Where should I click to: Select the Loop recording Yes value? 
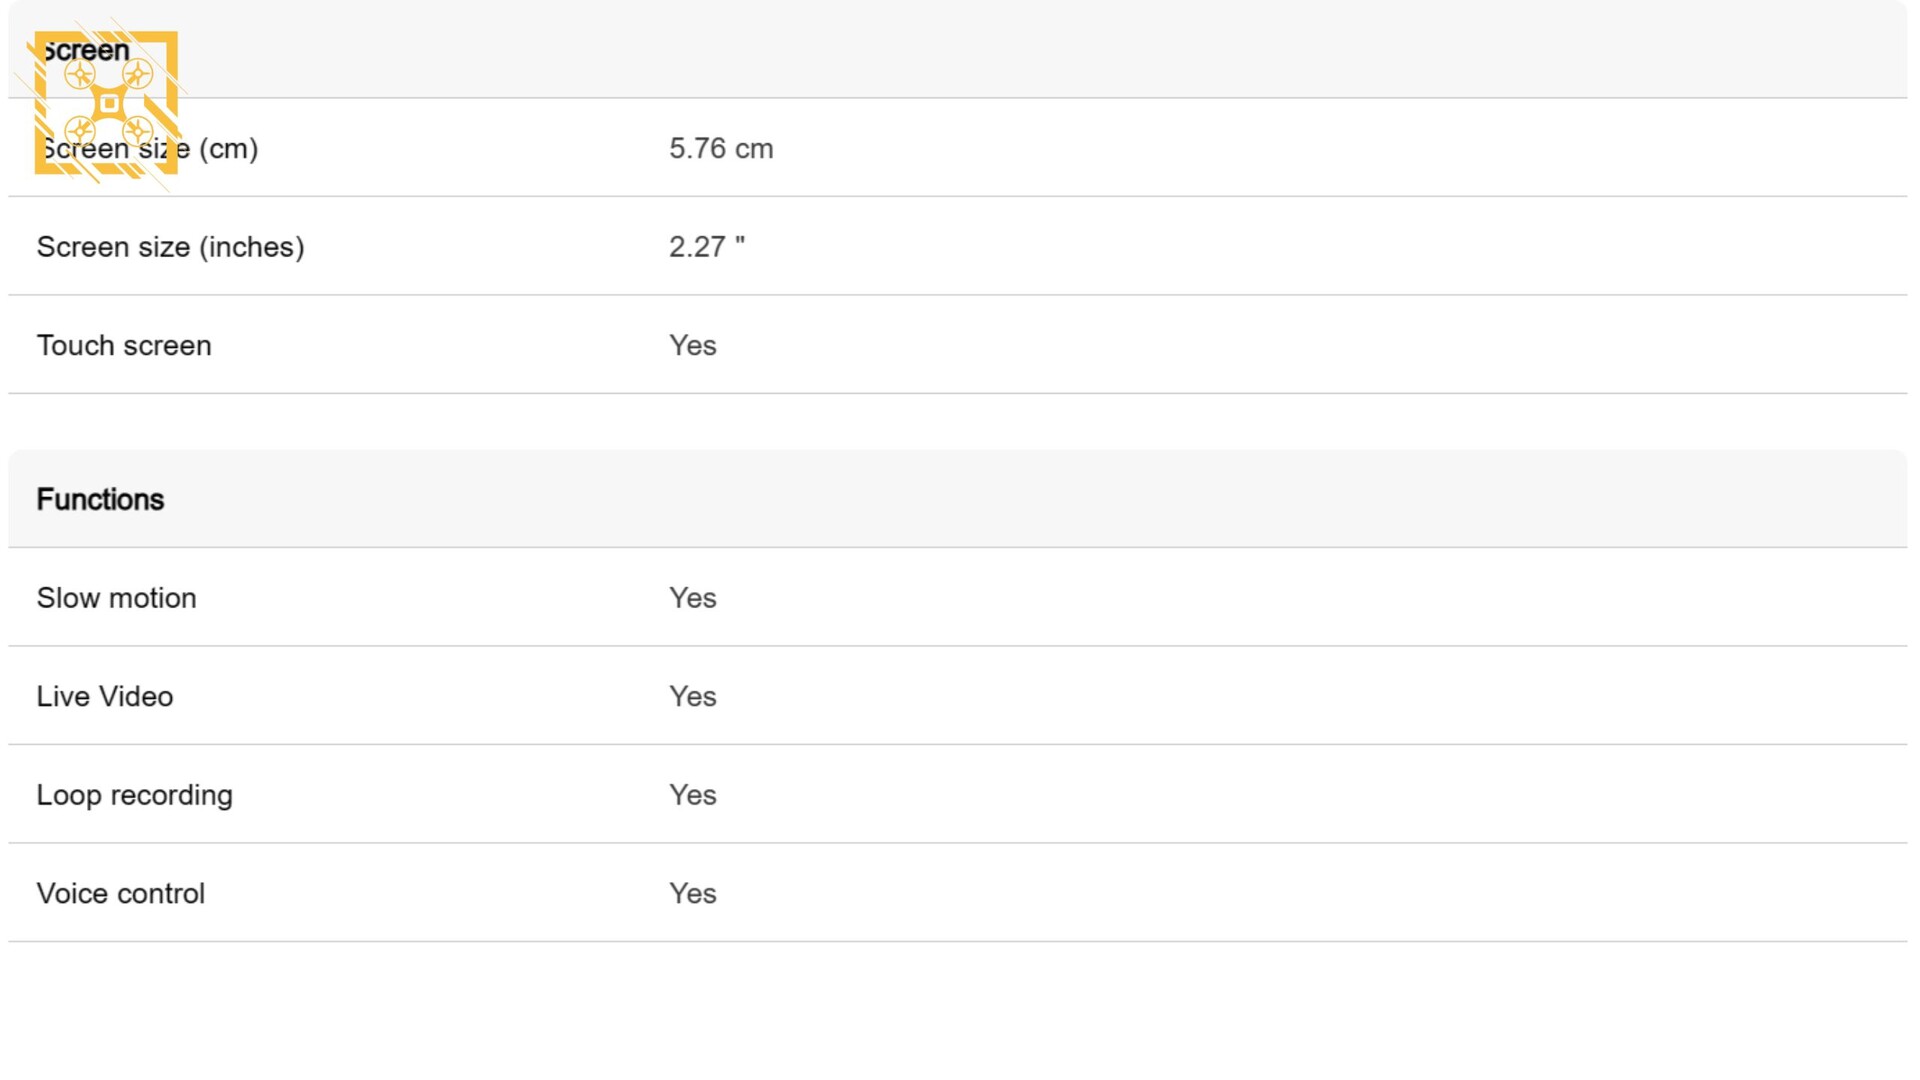click(693, 795)
